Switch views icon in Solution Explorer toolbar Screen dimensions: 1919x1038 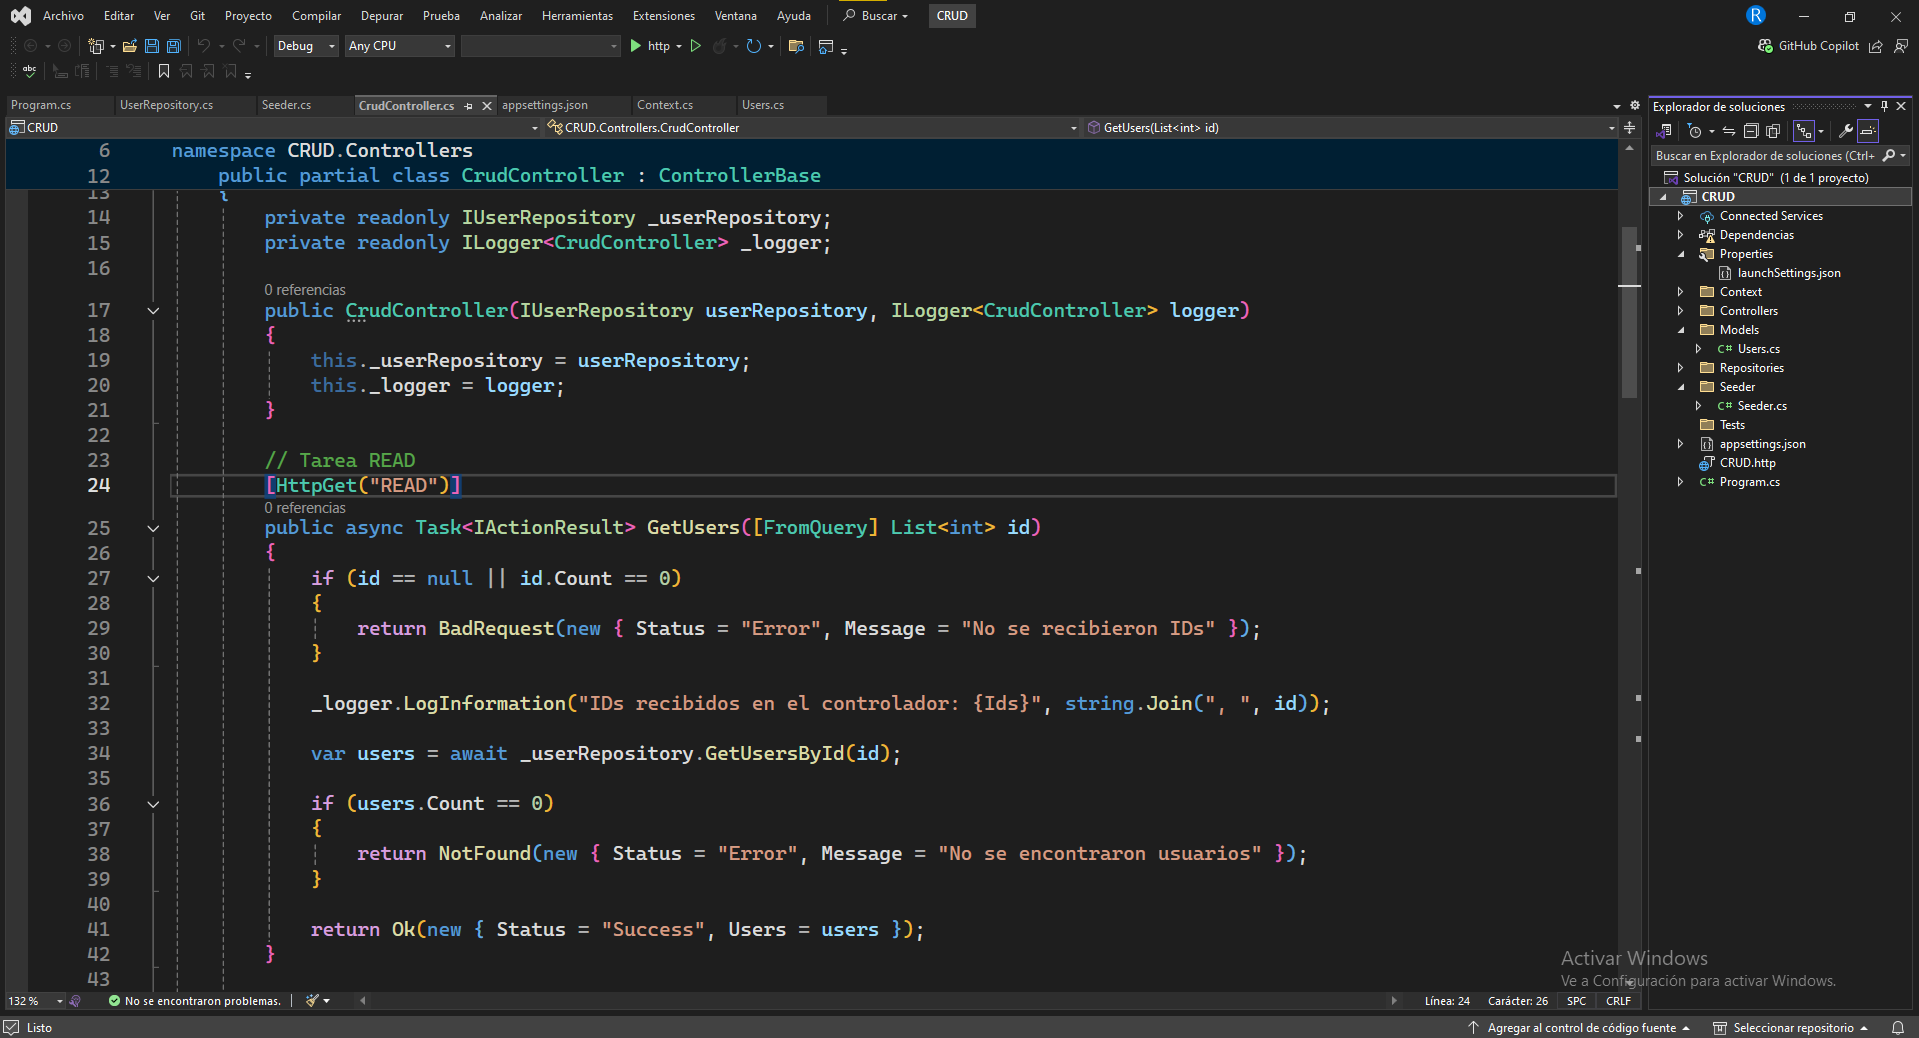1665,131
